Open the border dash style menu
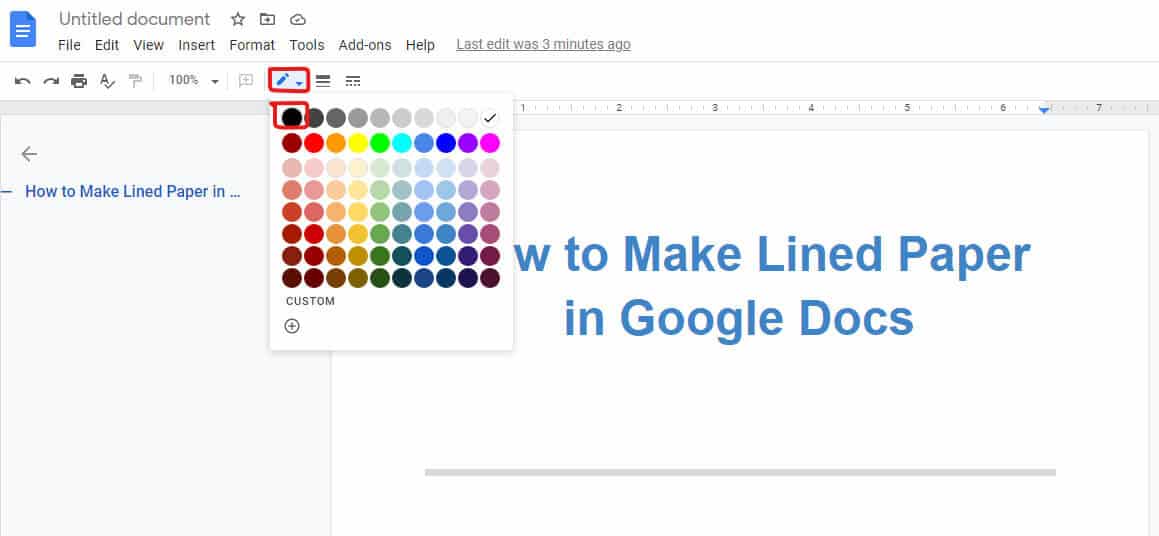 point(353,81)
